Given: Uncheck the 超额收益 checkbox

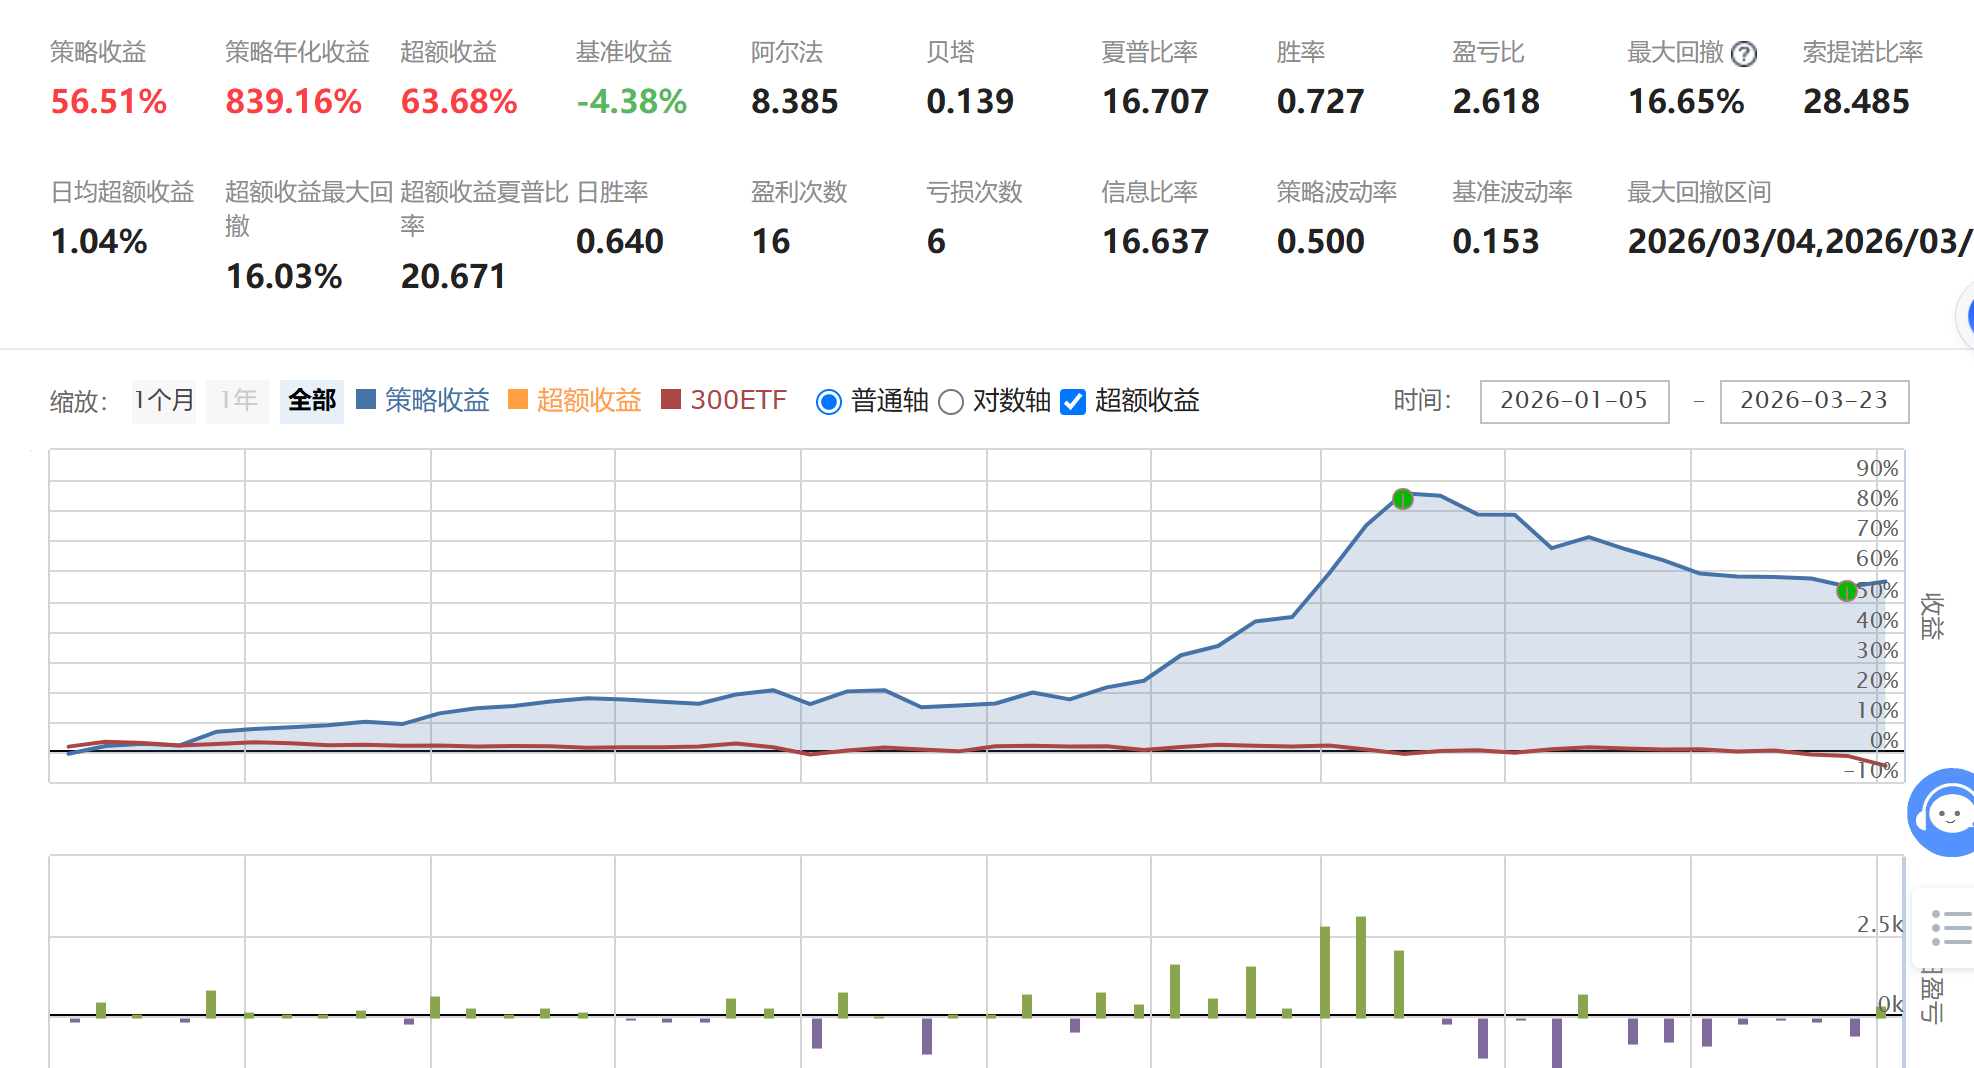Looking at the screenshot, I should coord(1073,402).
